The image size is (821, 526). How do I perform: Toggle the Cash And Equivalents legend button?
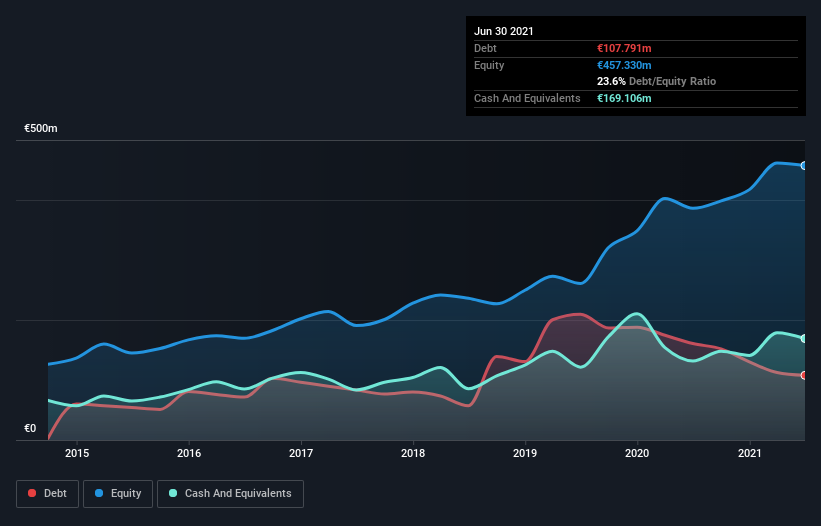point(230,494)
